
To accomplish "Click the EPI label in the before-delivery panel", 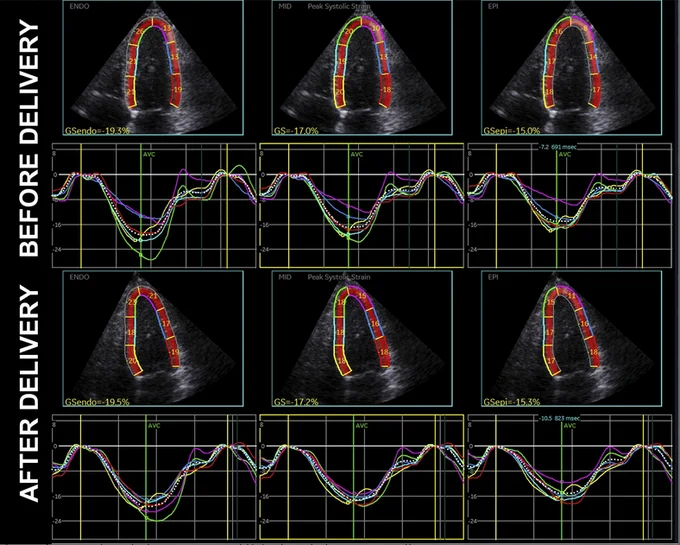I will click(493, 7).
